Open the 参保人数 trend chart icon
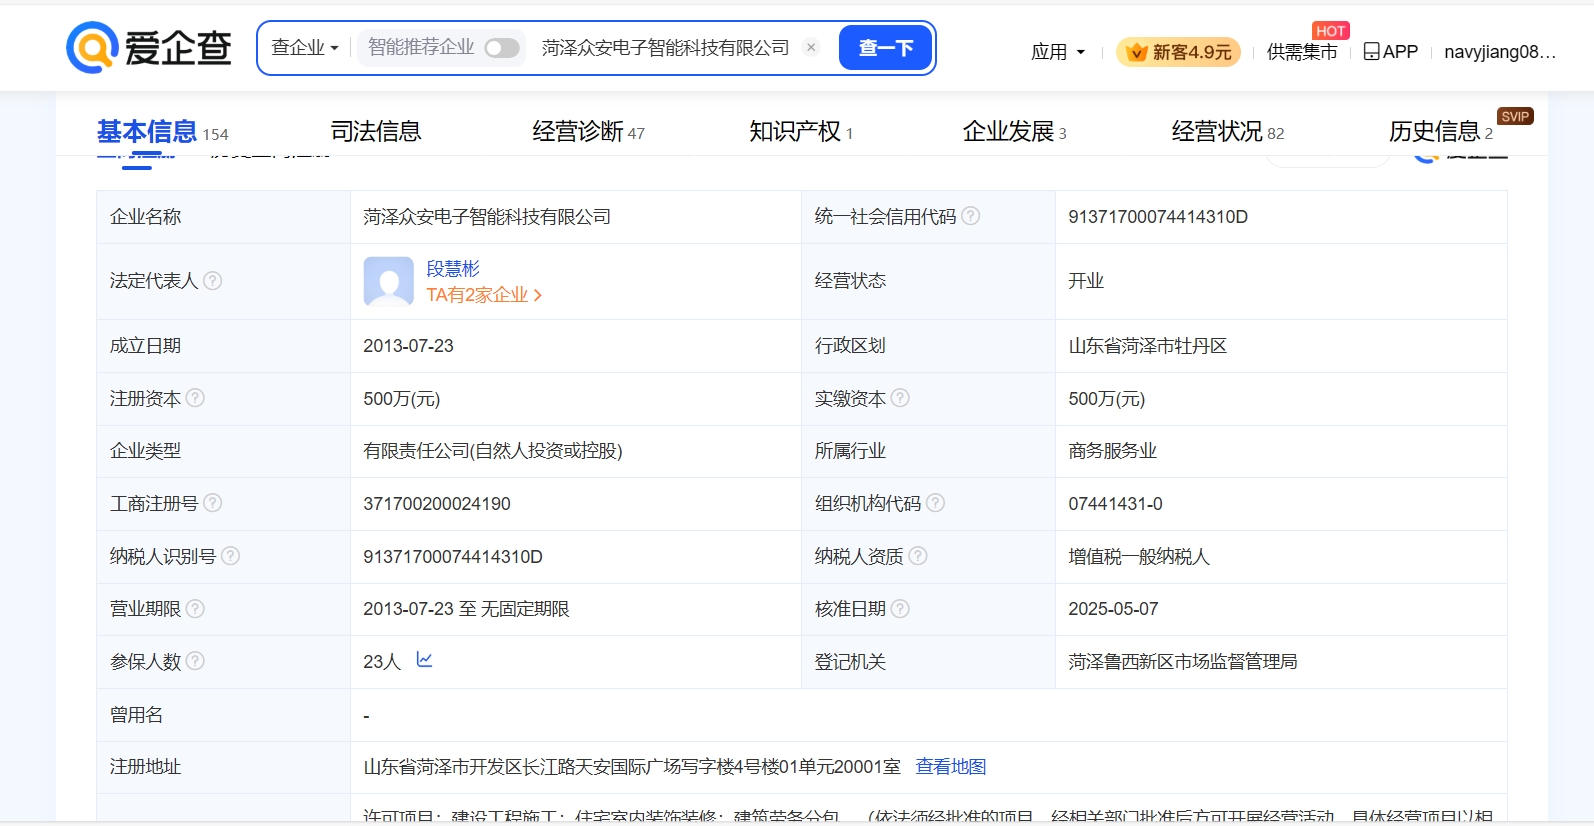Screen dimensions: 1594x826 click(424, 660)
